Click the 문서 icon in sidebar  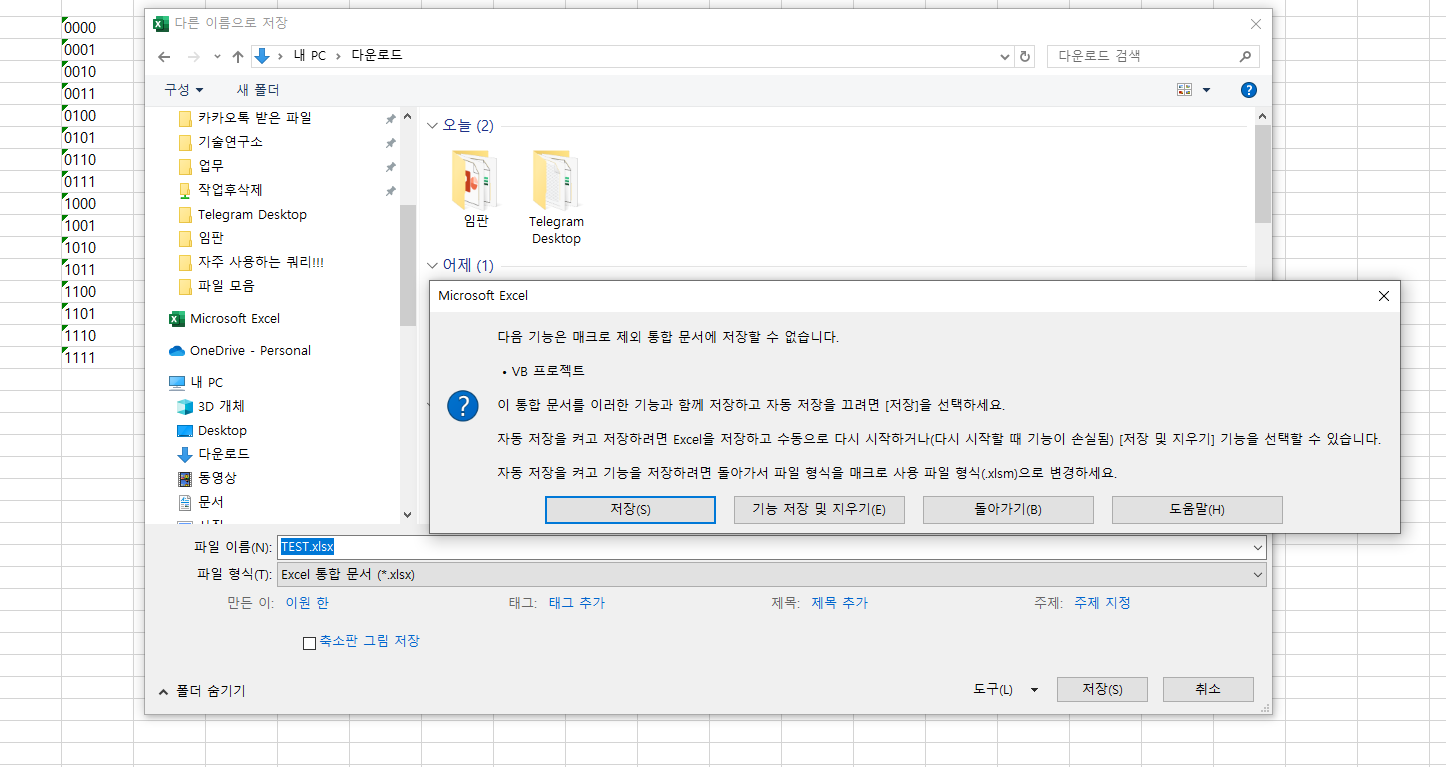coord(184,502)
